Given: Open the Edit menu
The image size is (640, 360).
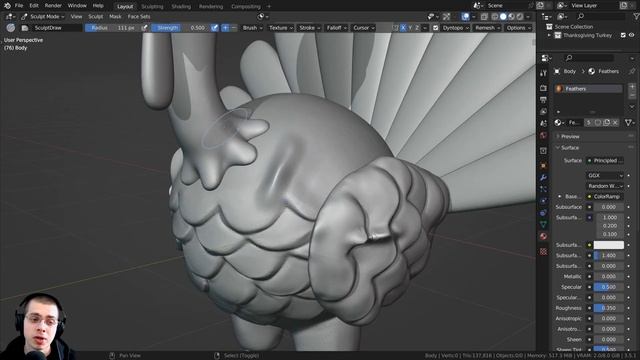Looking at the screenshot, I should (x=34, y=6).
